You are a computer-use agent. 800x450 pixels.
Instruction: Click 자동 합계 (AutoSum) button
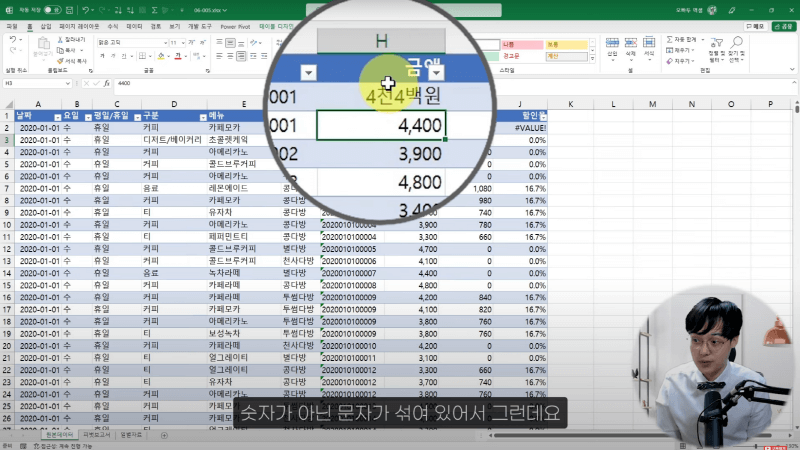click(x=682, y=39)
